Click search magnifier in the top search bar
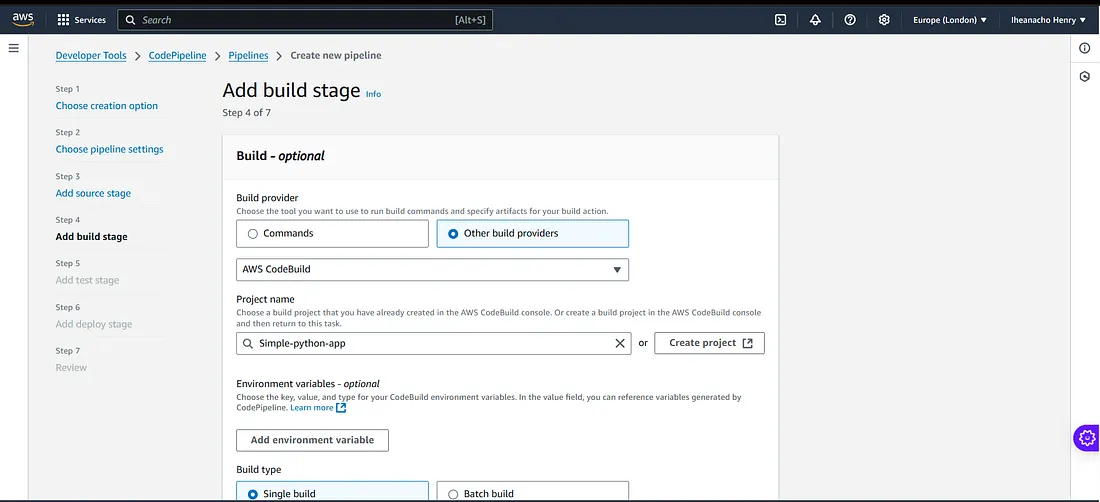 [130, 20]
